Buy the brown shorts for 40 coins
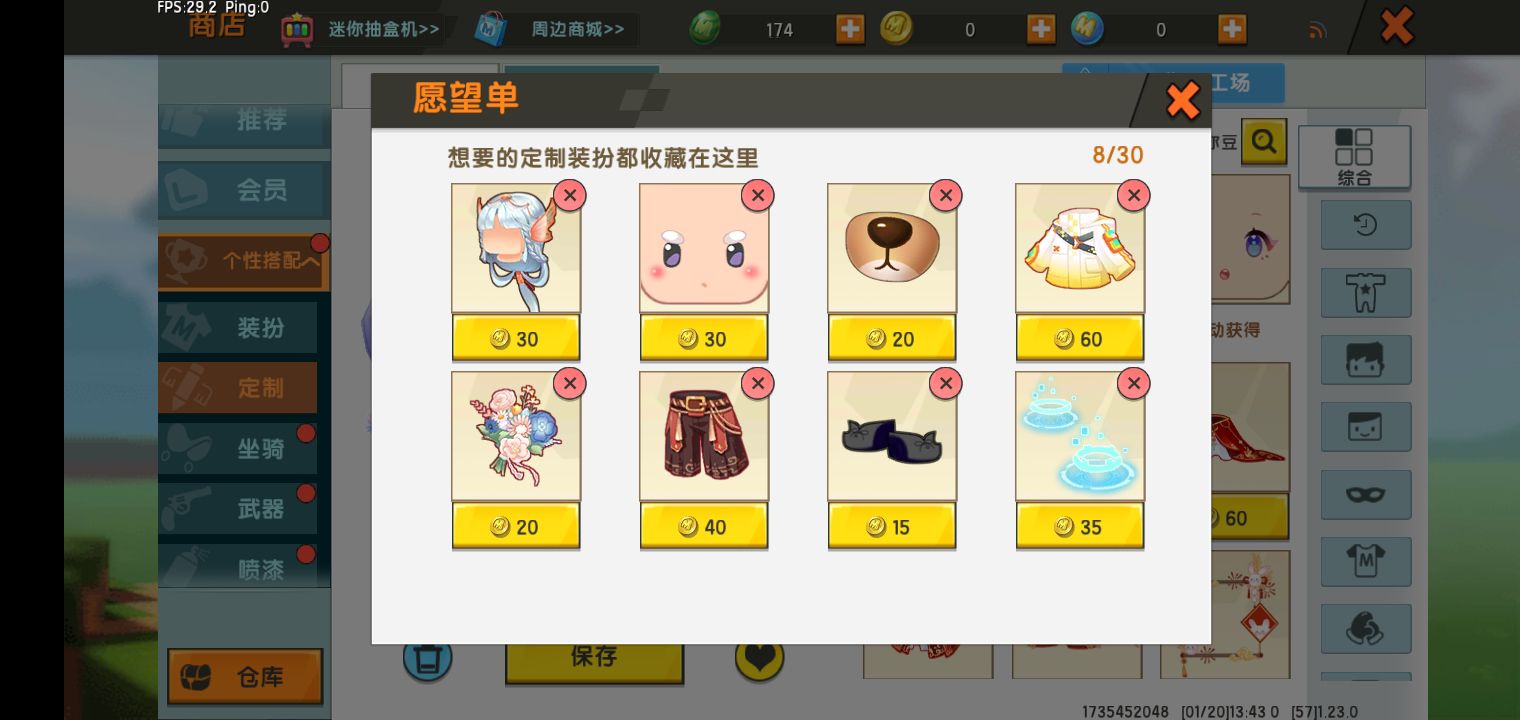The image size is (1520, 720). (704, 527)
